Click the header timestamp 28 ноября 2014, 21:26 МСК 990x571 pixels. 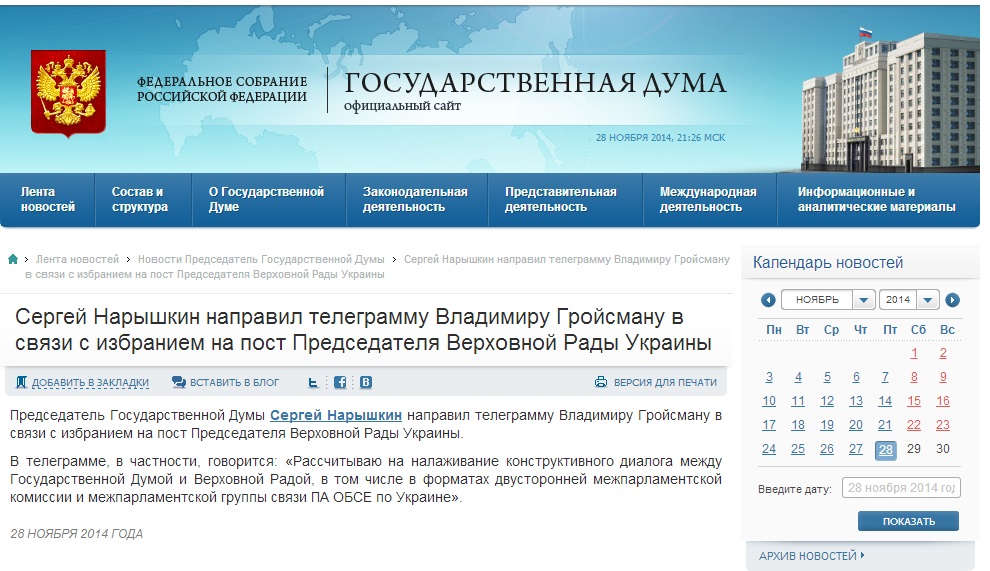tap(660, 137)
